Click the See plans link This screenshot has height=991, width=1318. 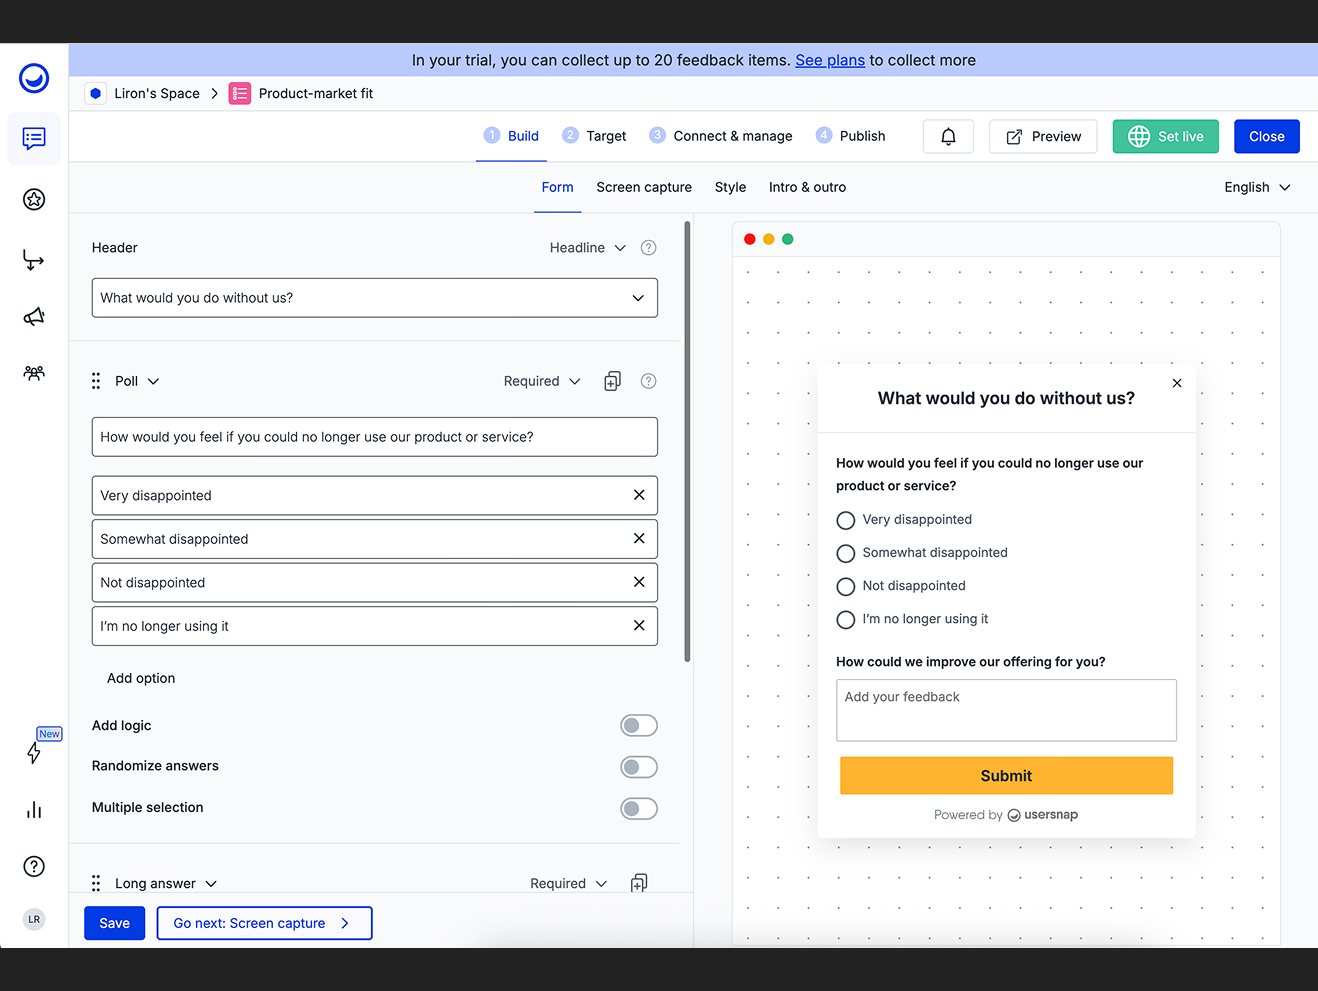pyautogui.click(x=830, y=60)
